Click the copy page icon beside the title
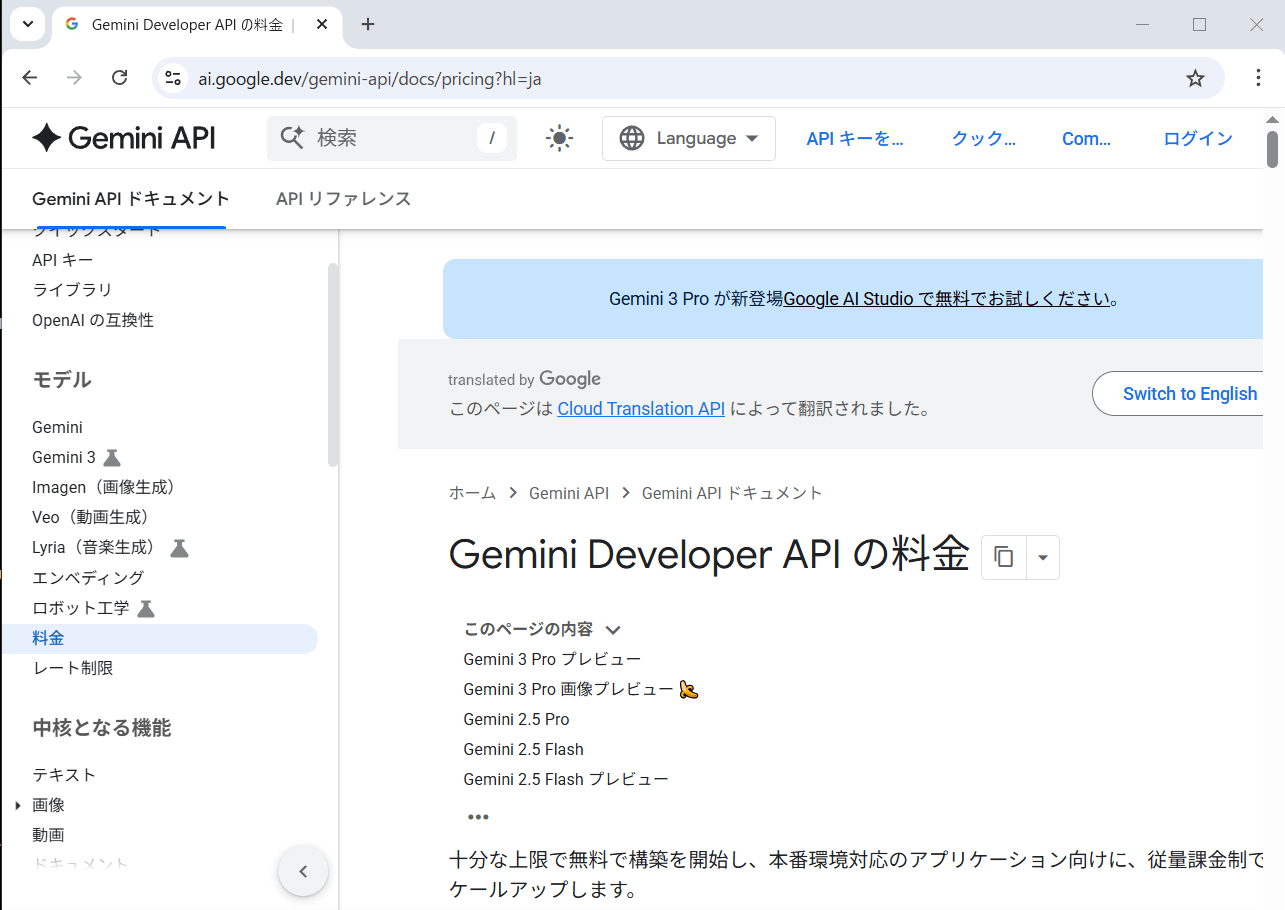 coord(1004,557)
